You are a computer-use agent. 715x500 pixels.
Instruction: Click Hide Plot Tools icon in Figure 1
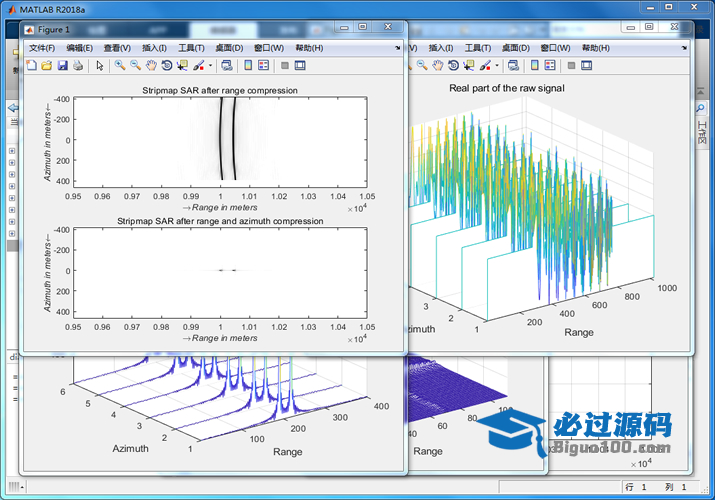285,66
